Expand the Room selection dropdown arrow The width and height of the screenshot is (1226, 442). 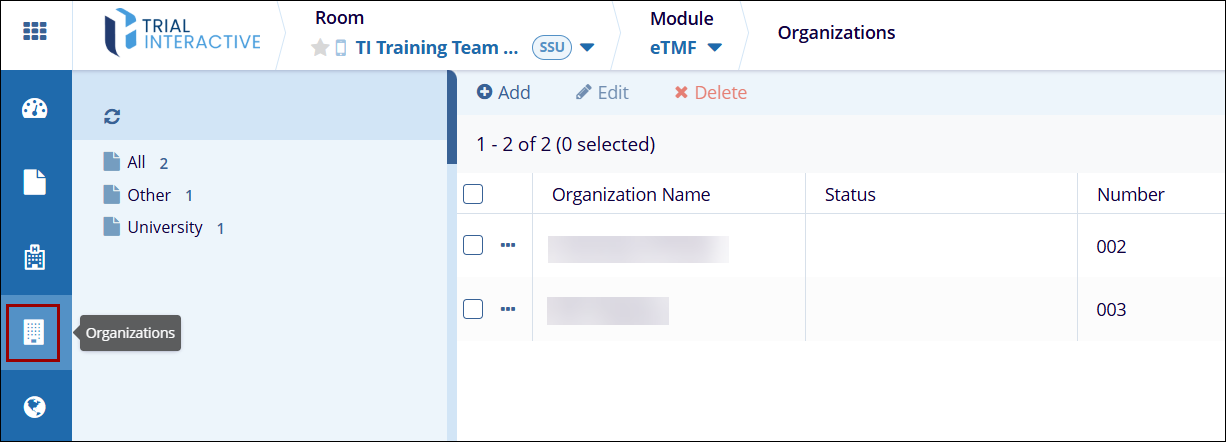[x=587, y=48]
